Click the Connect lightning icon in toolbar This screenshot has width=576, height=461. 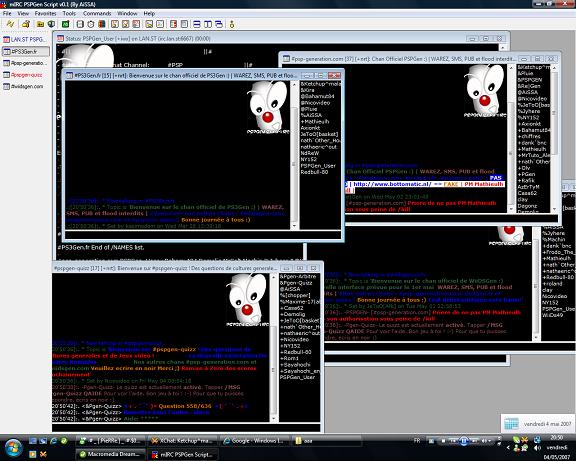click(x=11, y=24)
